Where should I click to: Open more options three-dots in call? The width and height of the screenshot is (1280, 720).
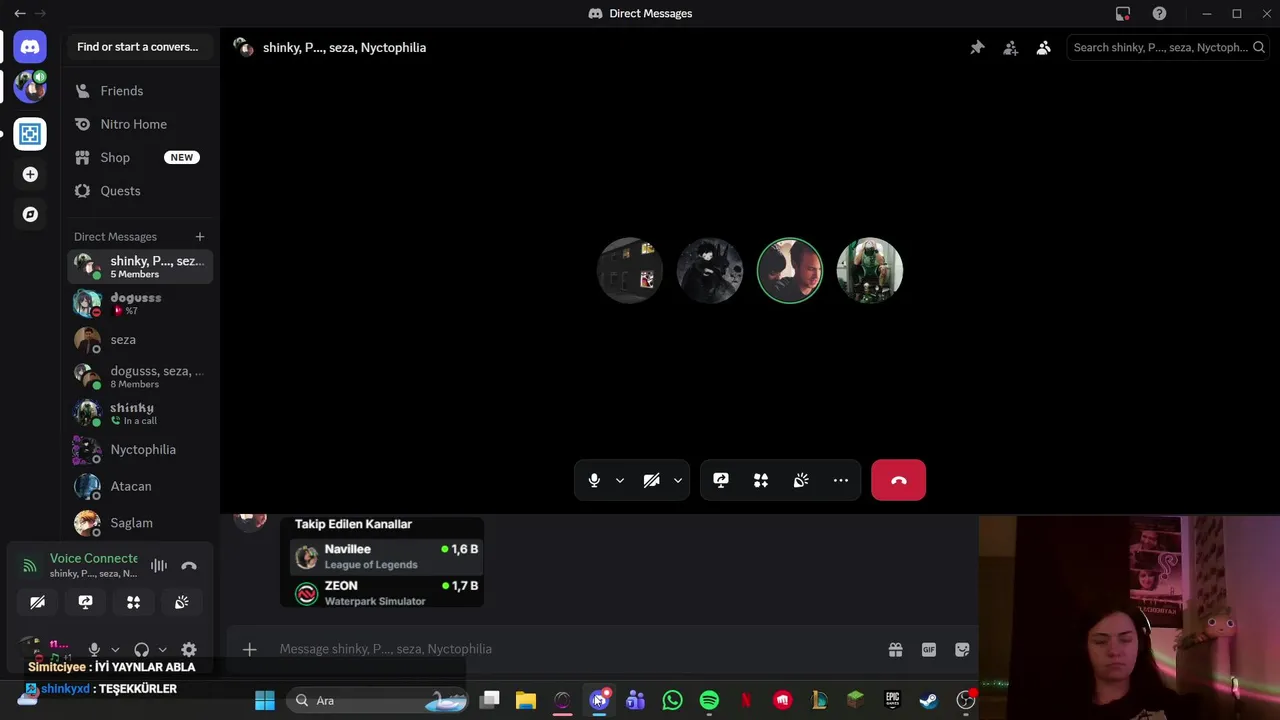841,480
